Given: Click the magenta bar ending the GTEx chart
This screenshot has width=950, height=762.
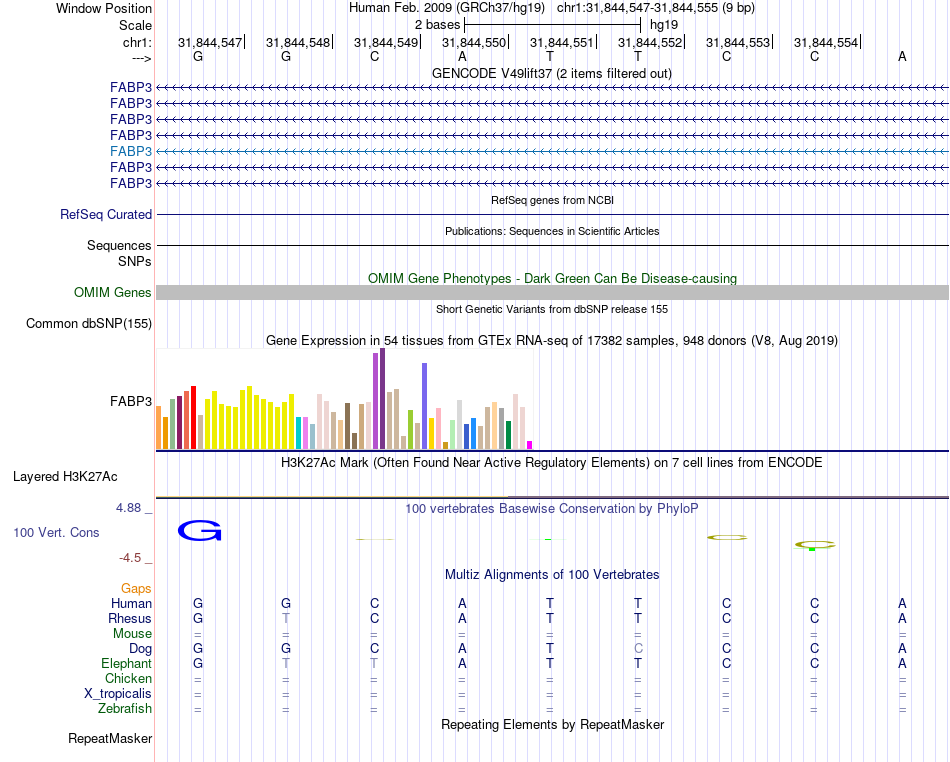Looking at the screenshot, I should [x=530, y=445].
